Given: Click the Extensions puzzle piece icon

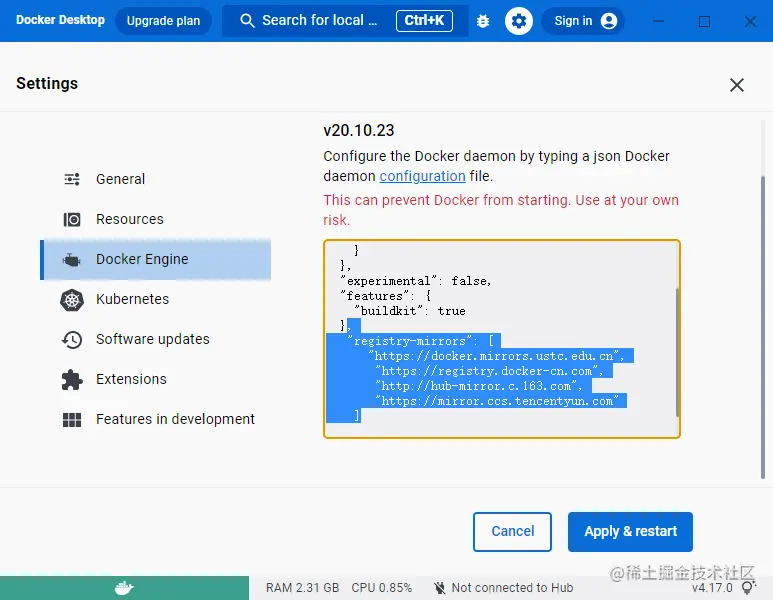Looking at the screenshot, I should click(72, 380).
